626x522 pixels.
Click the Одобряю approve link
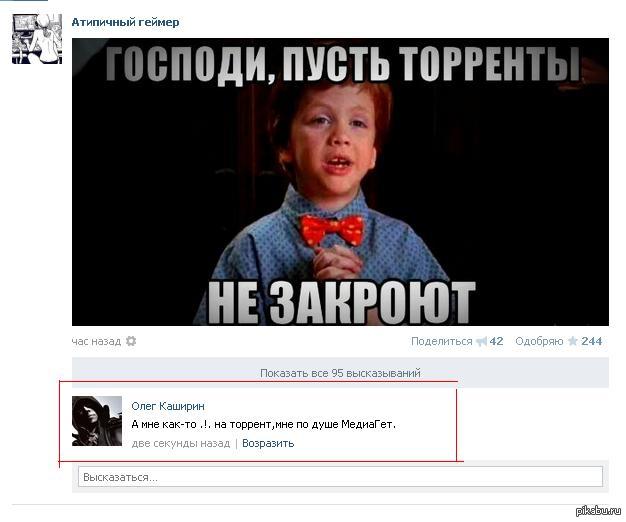(539, 341)
